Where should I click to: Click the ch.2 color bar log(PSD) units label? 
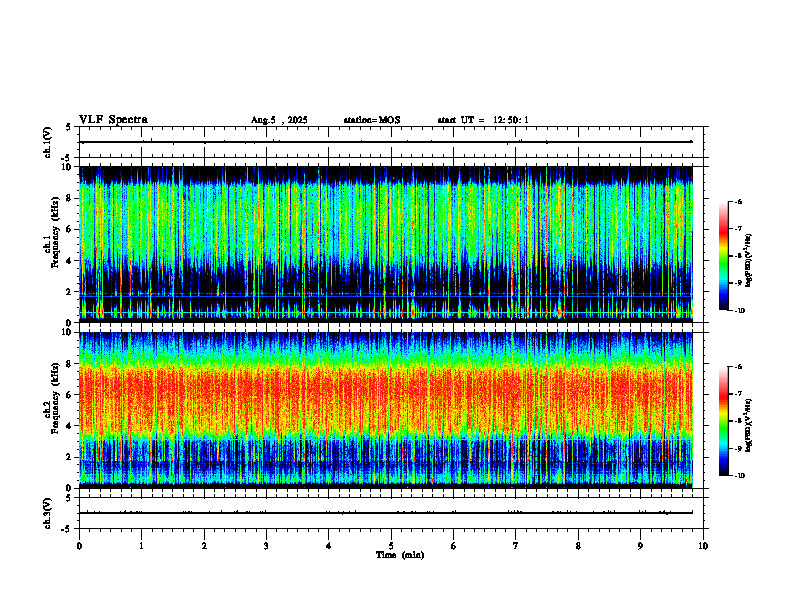[x=749, y=425]
